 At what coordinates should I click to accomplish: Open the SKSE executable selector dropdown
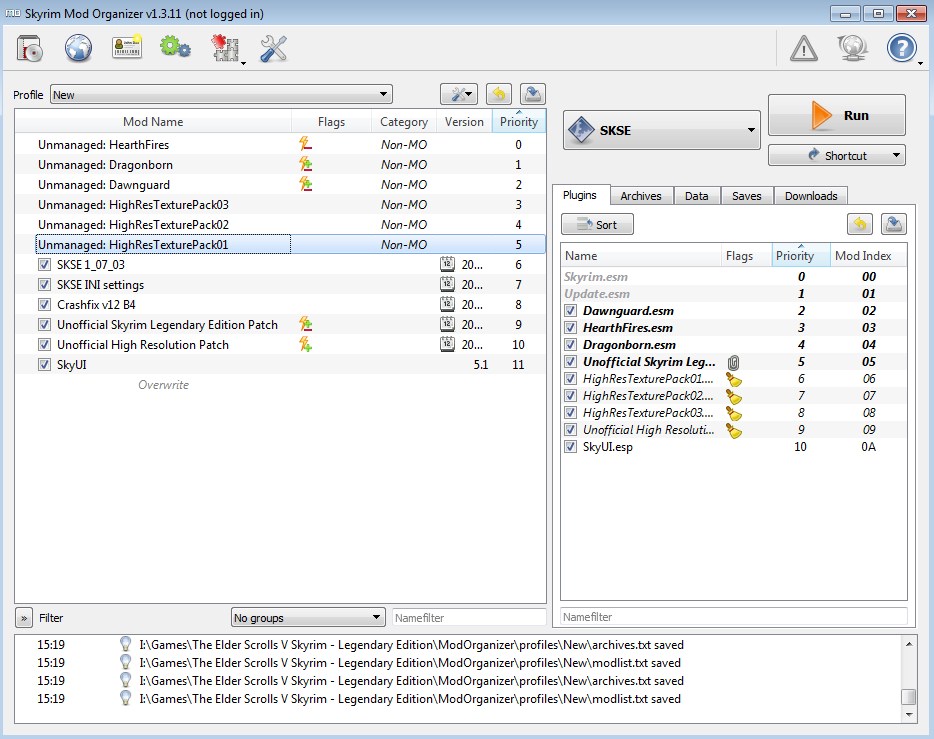662,130
